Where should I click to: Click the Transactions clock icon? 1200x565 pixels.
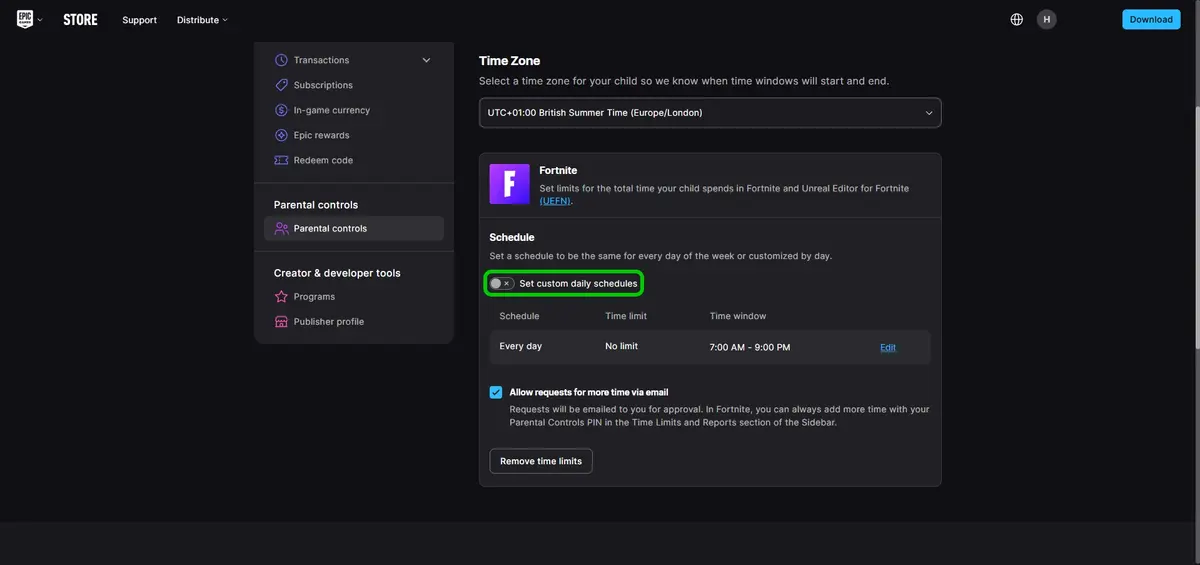[281, 60]
